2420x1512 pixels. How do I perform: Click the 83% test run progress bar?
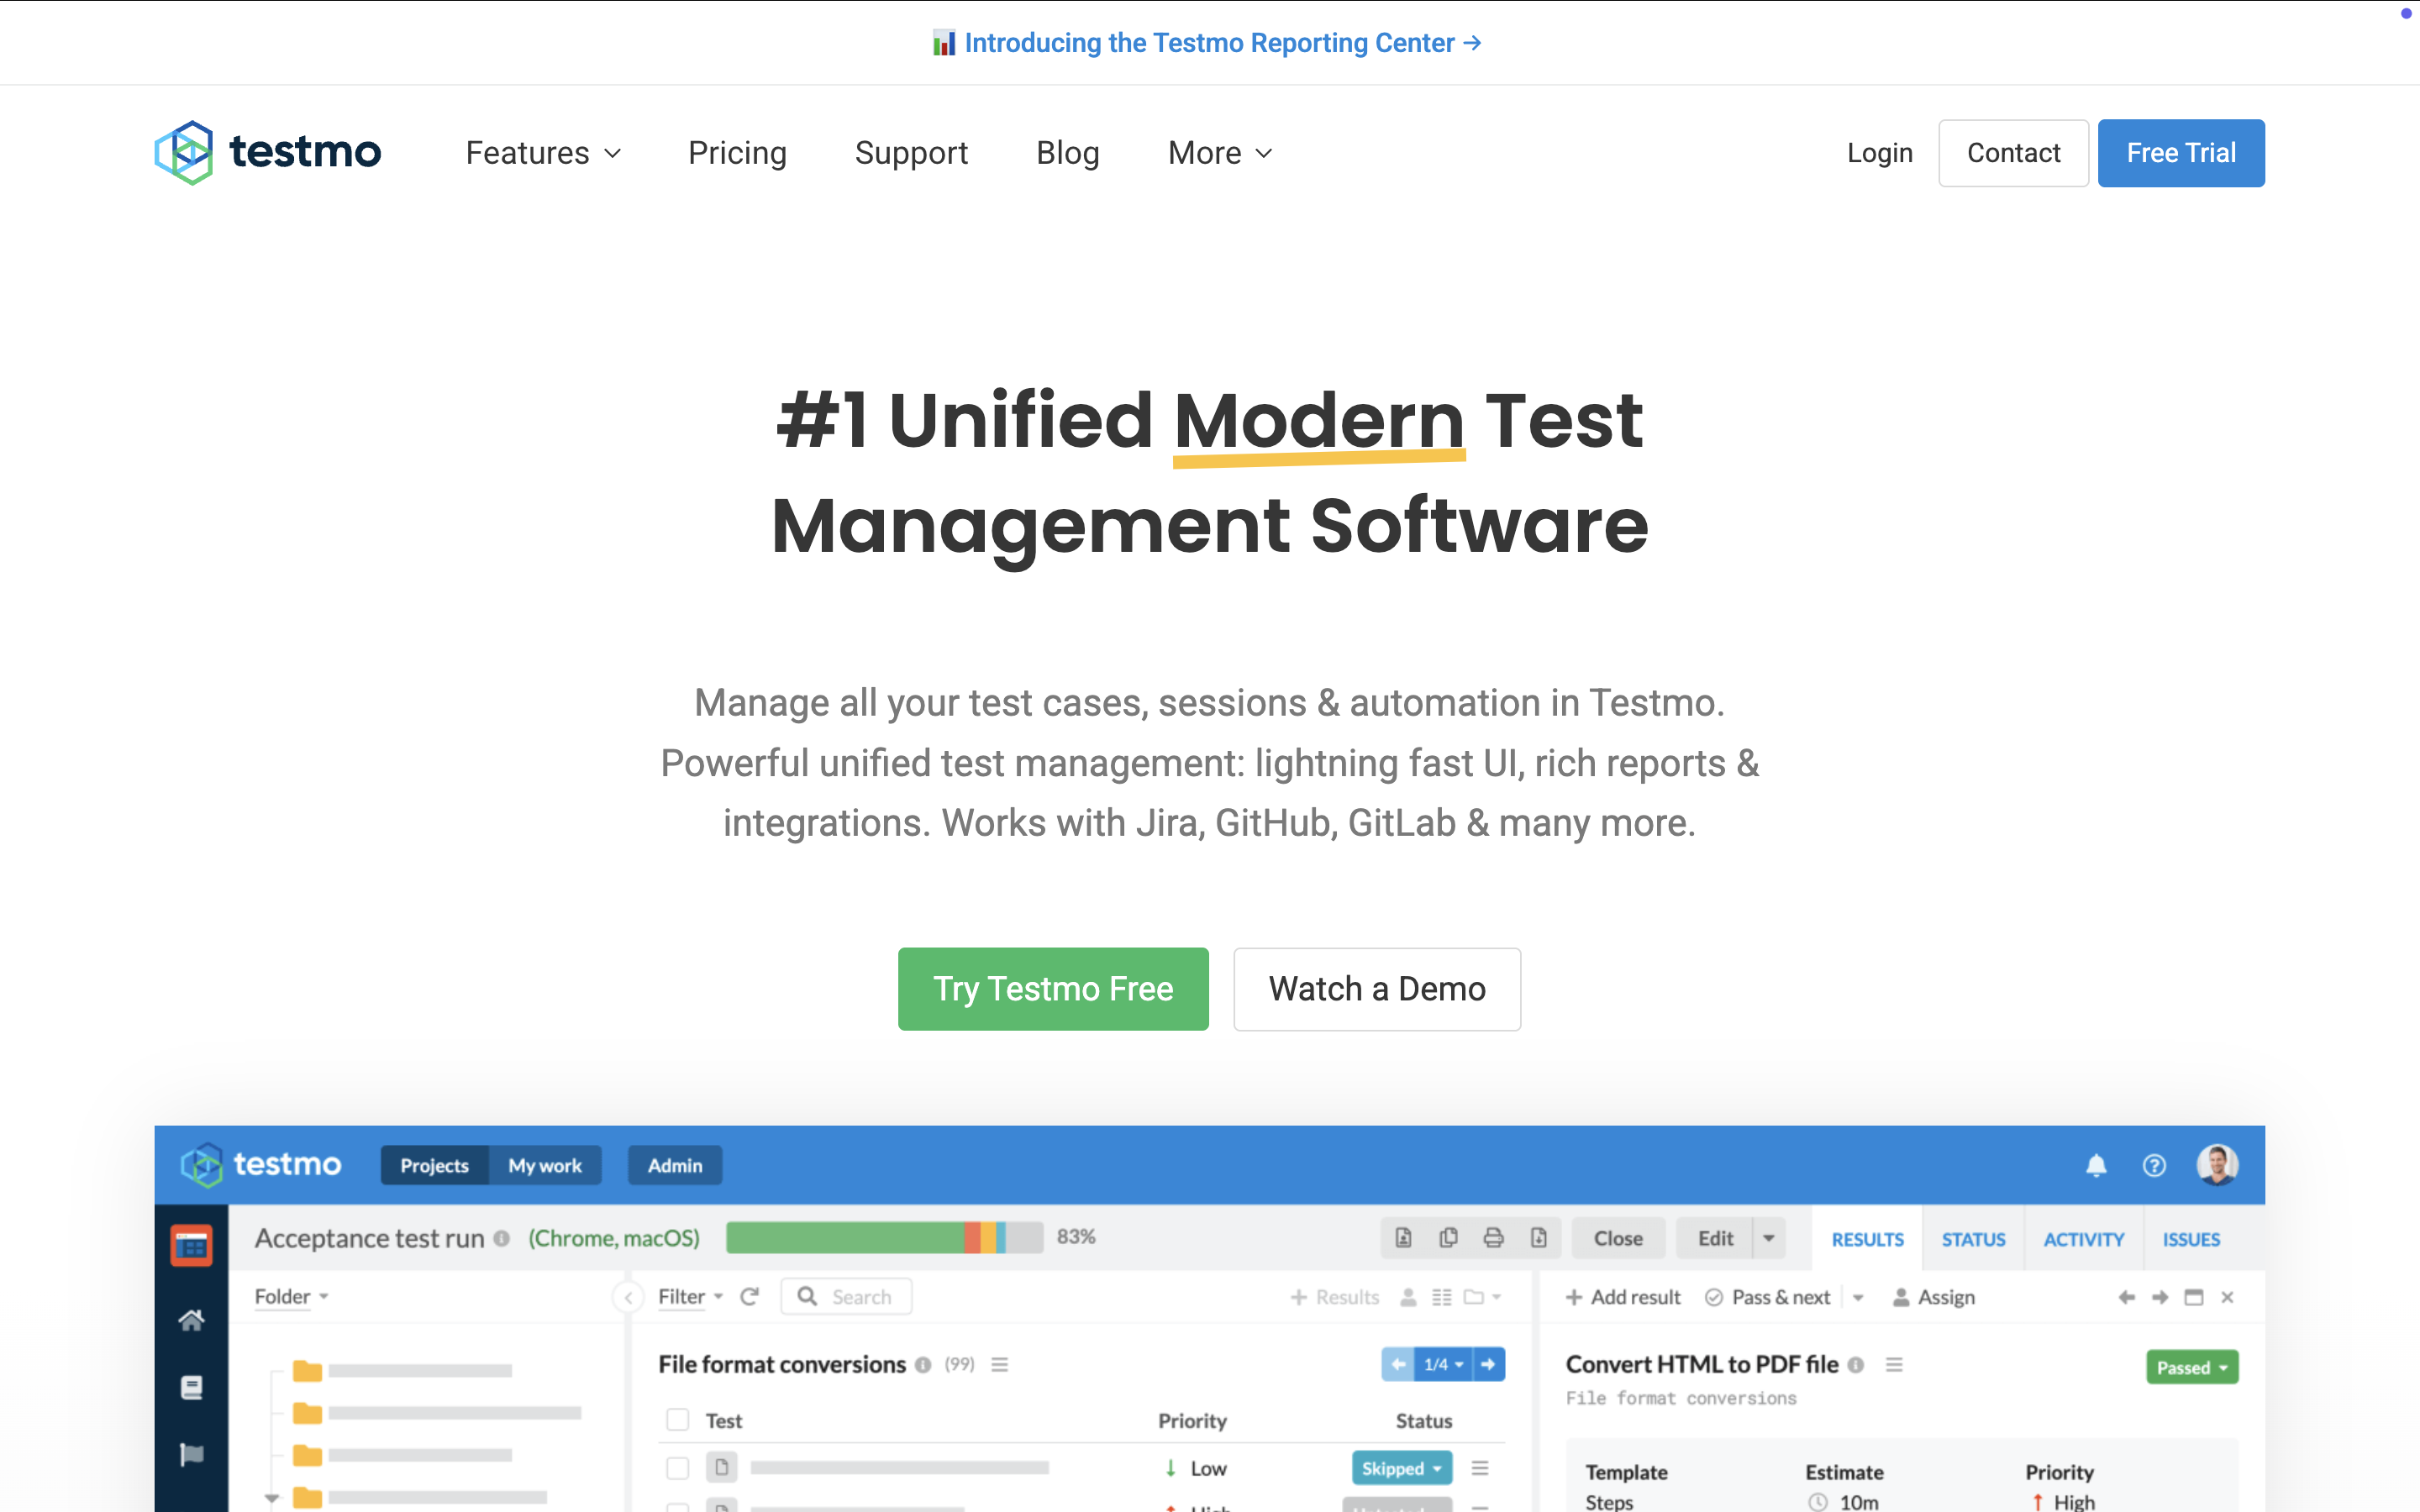pyautogui.click(x=884, y=1237)
